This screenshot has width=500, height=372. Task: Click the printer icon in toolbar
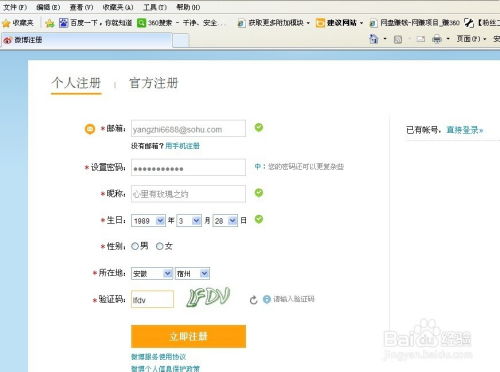point(436,39)
